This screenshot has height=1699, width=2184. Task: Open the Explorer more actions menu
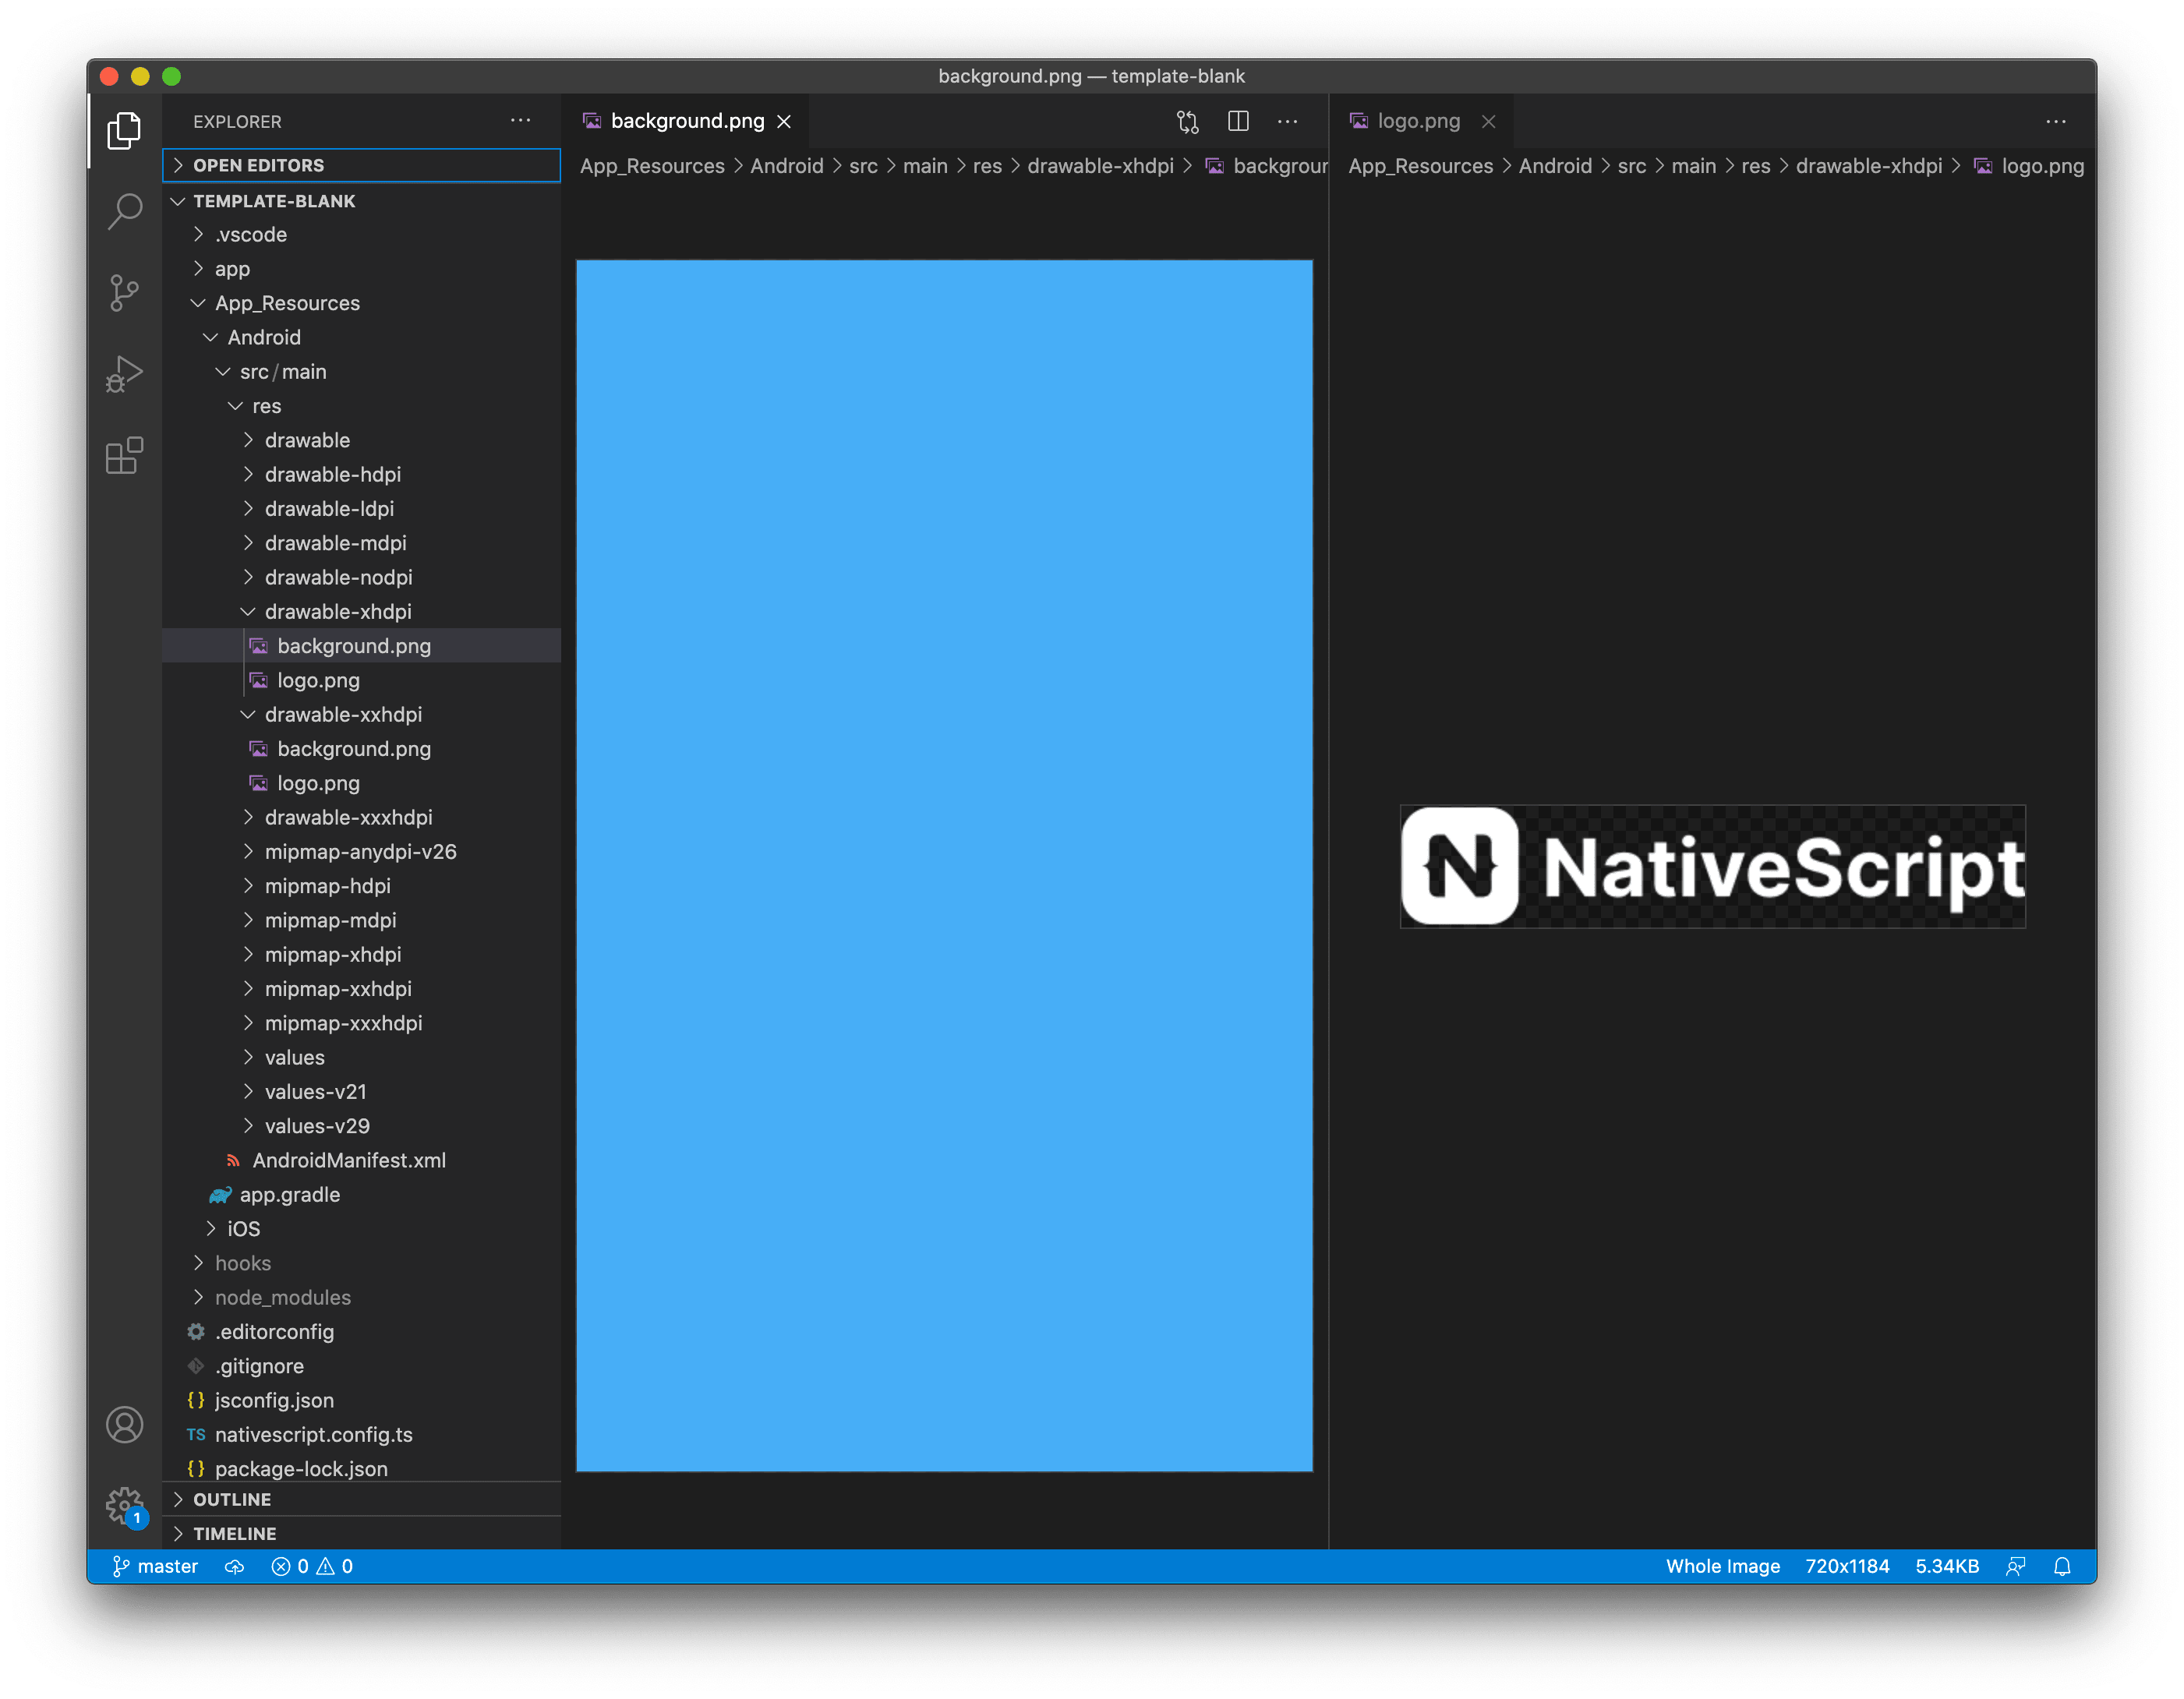[x=520, y=120]
